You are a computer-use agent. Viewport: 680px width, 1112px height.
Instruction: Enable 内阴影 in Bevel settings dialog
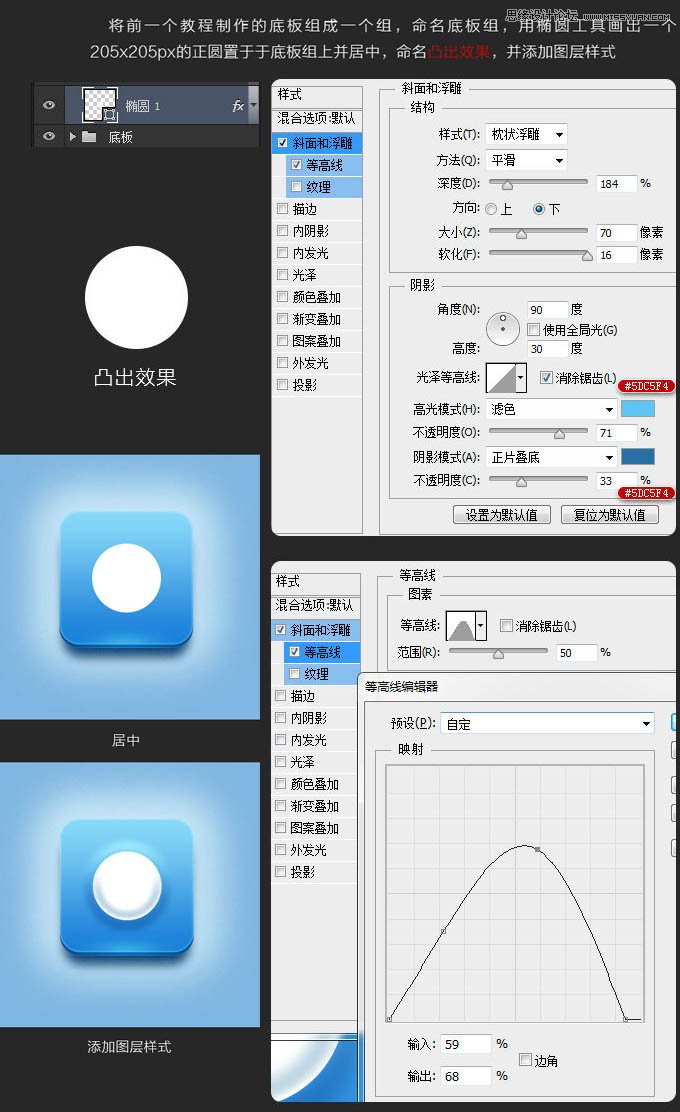(x=282, y=230)
